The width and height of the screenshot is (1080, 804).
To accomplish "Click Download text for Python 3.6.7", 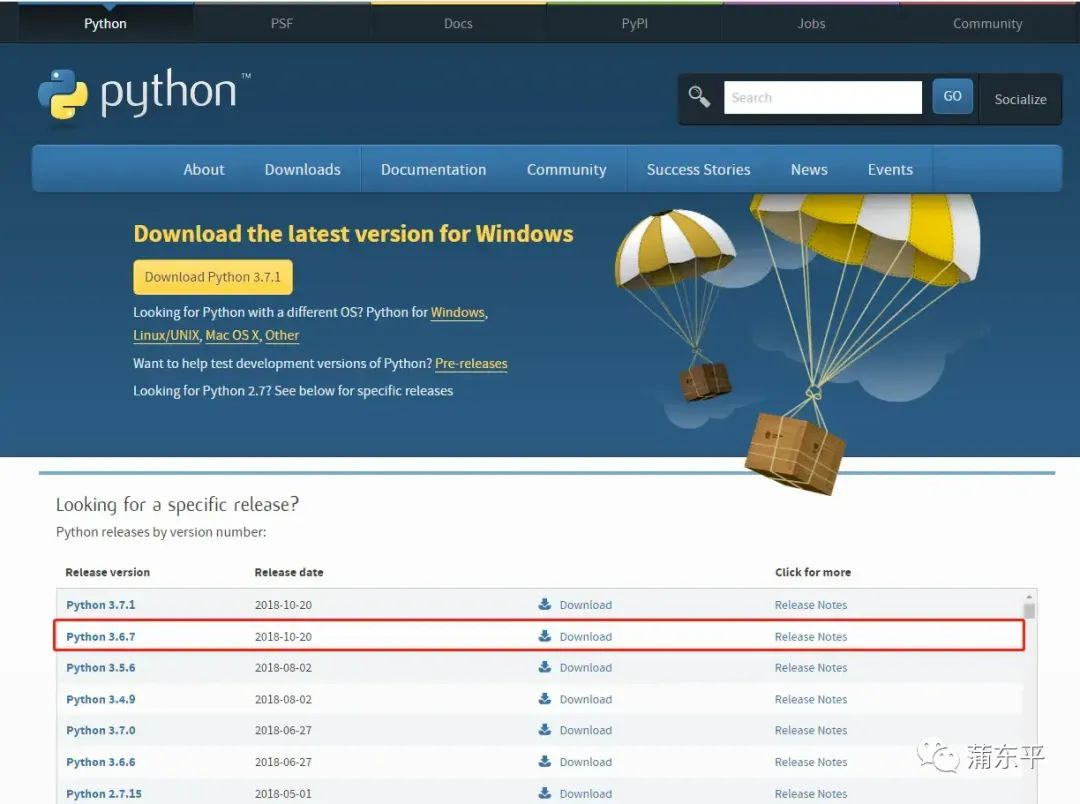I will point(585,637).
